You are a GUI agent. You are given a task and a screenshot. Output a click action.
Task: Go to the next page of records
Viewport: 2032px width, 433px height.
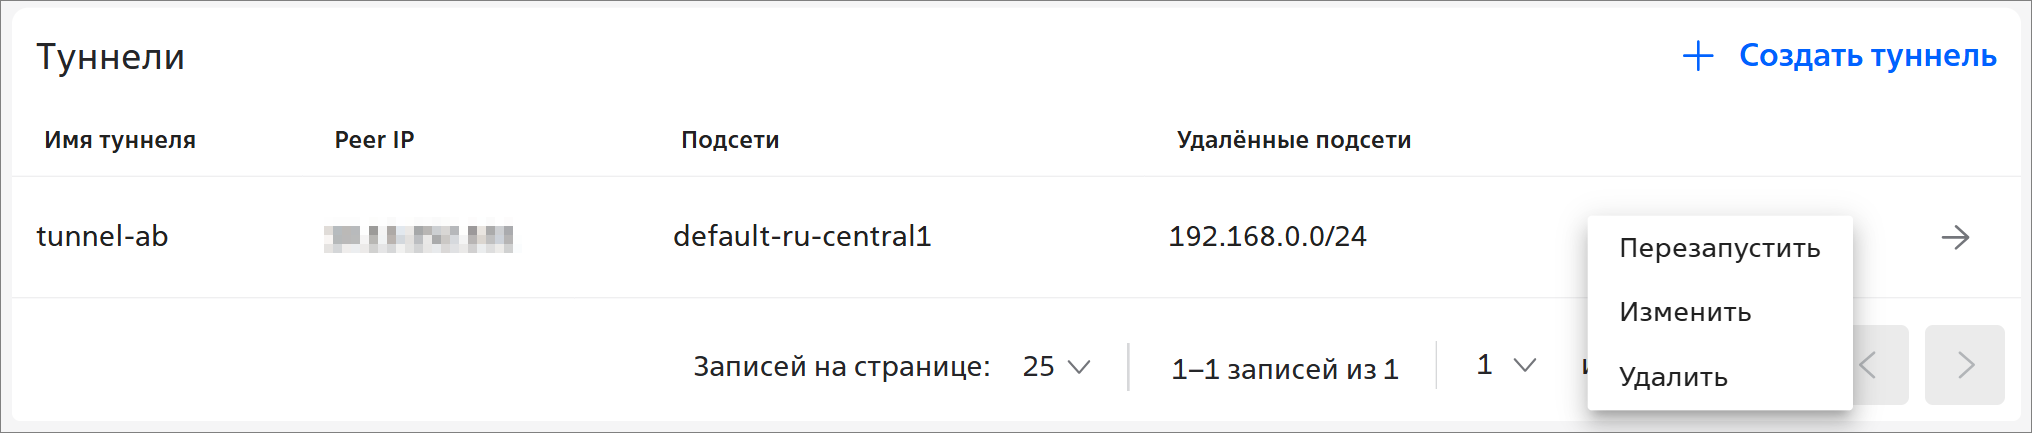point(1964,365)
